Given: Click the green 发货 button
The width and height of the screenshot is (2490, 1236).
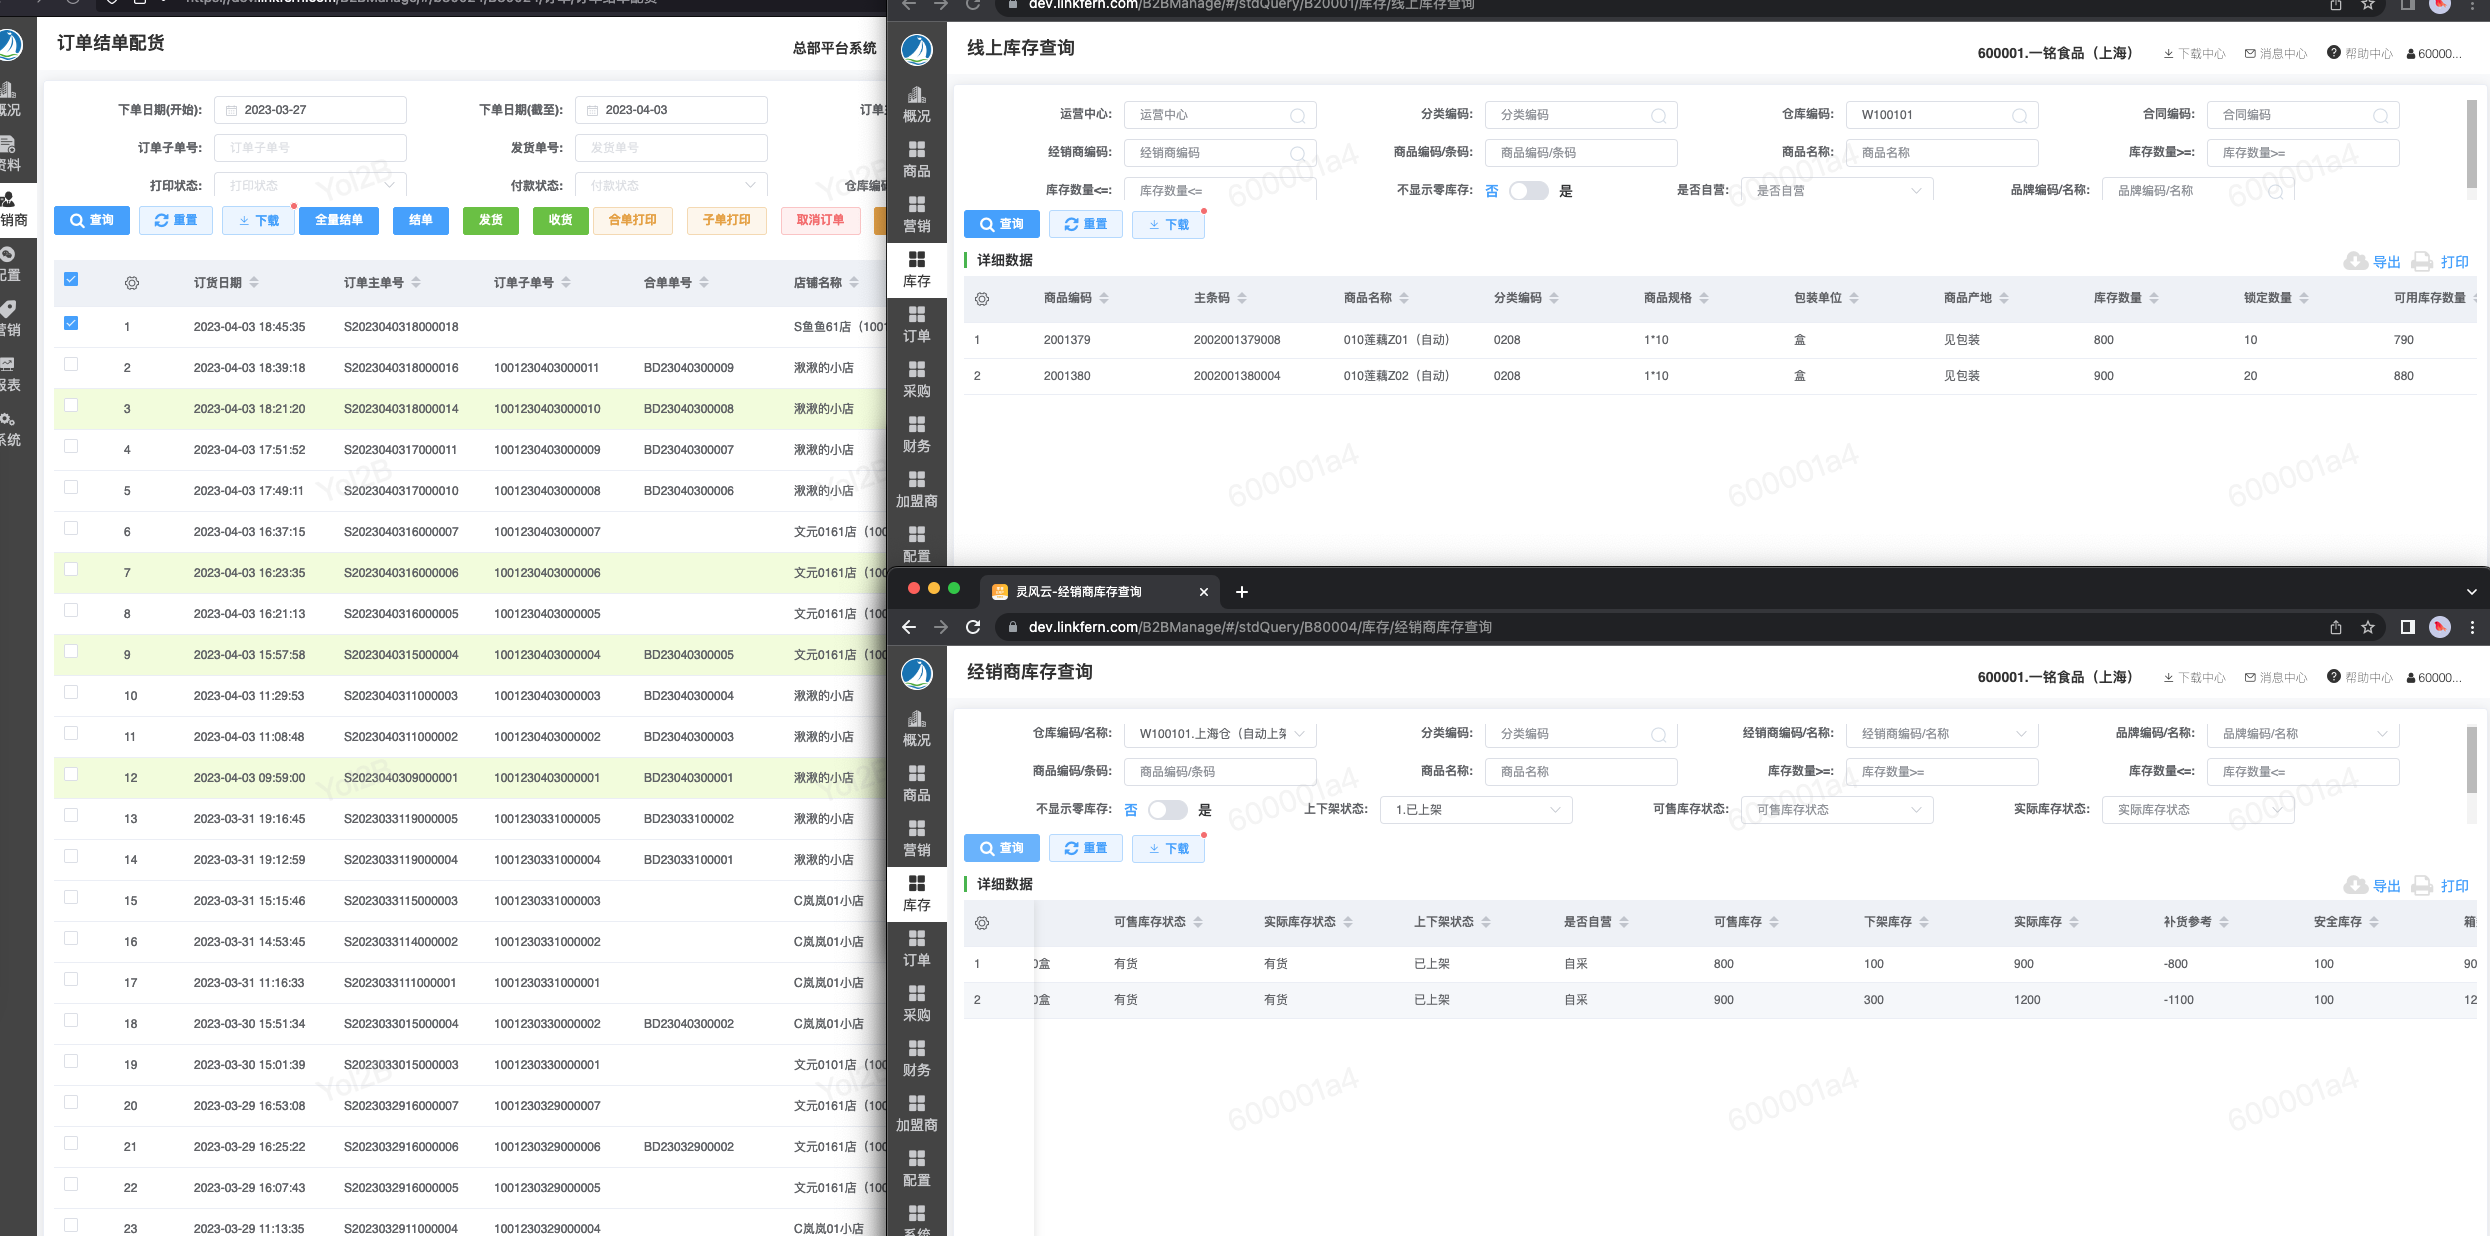Looking at the screenshot, I should (x=490, y=220).
